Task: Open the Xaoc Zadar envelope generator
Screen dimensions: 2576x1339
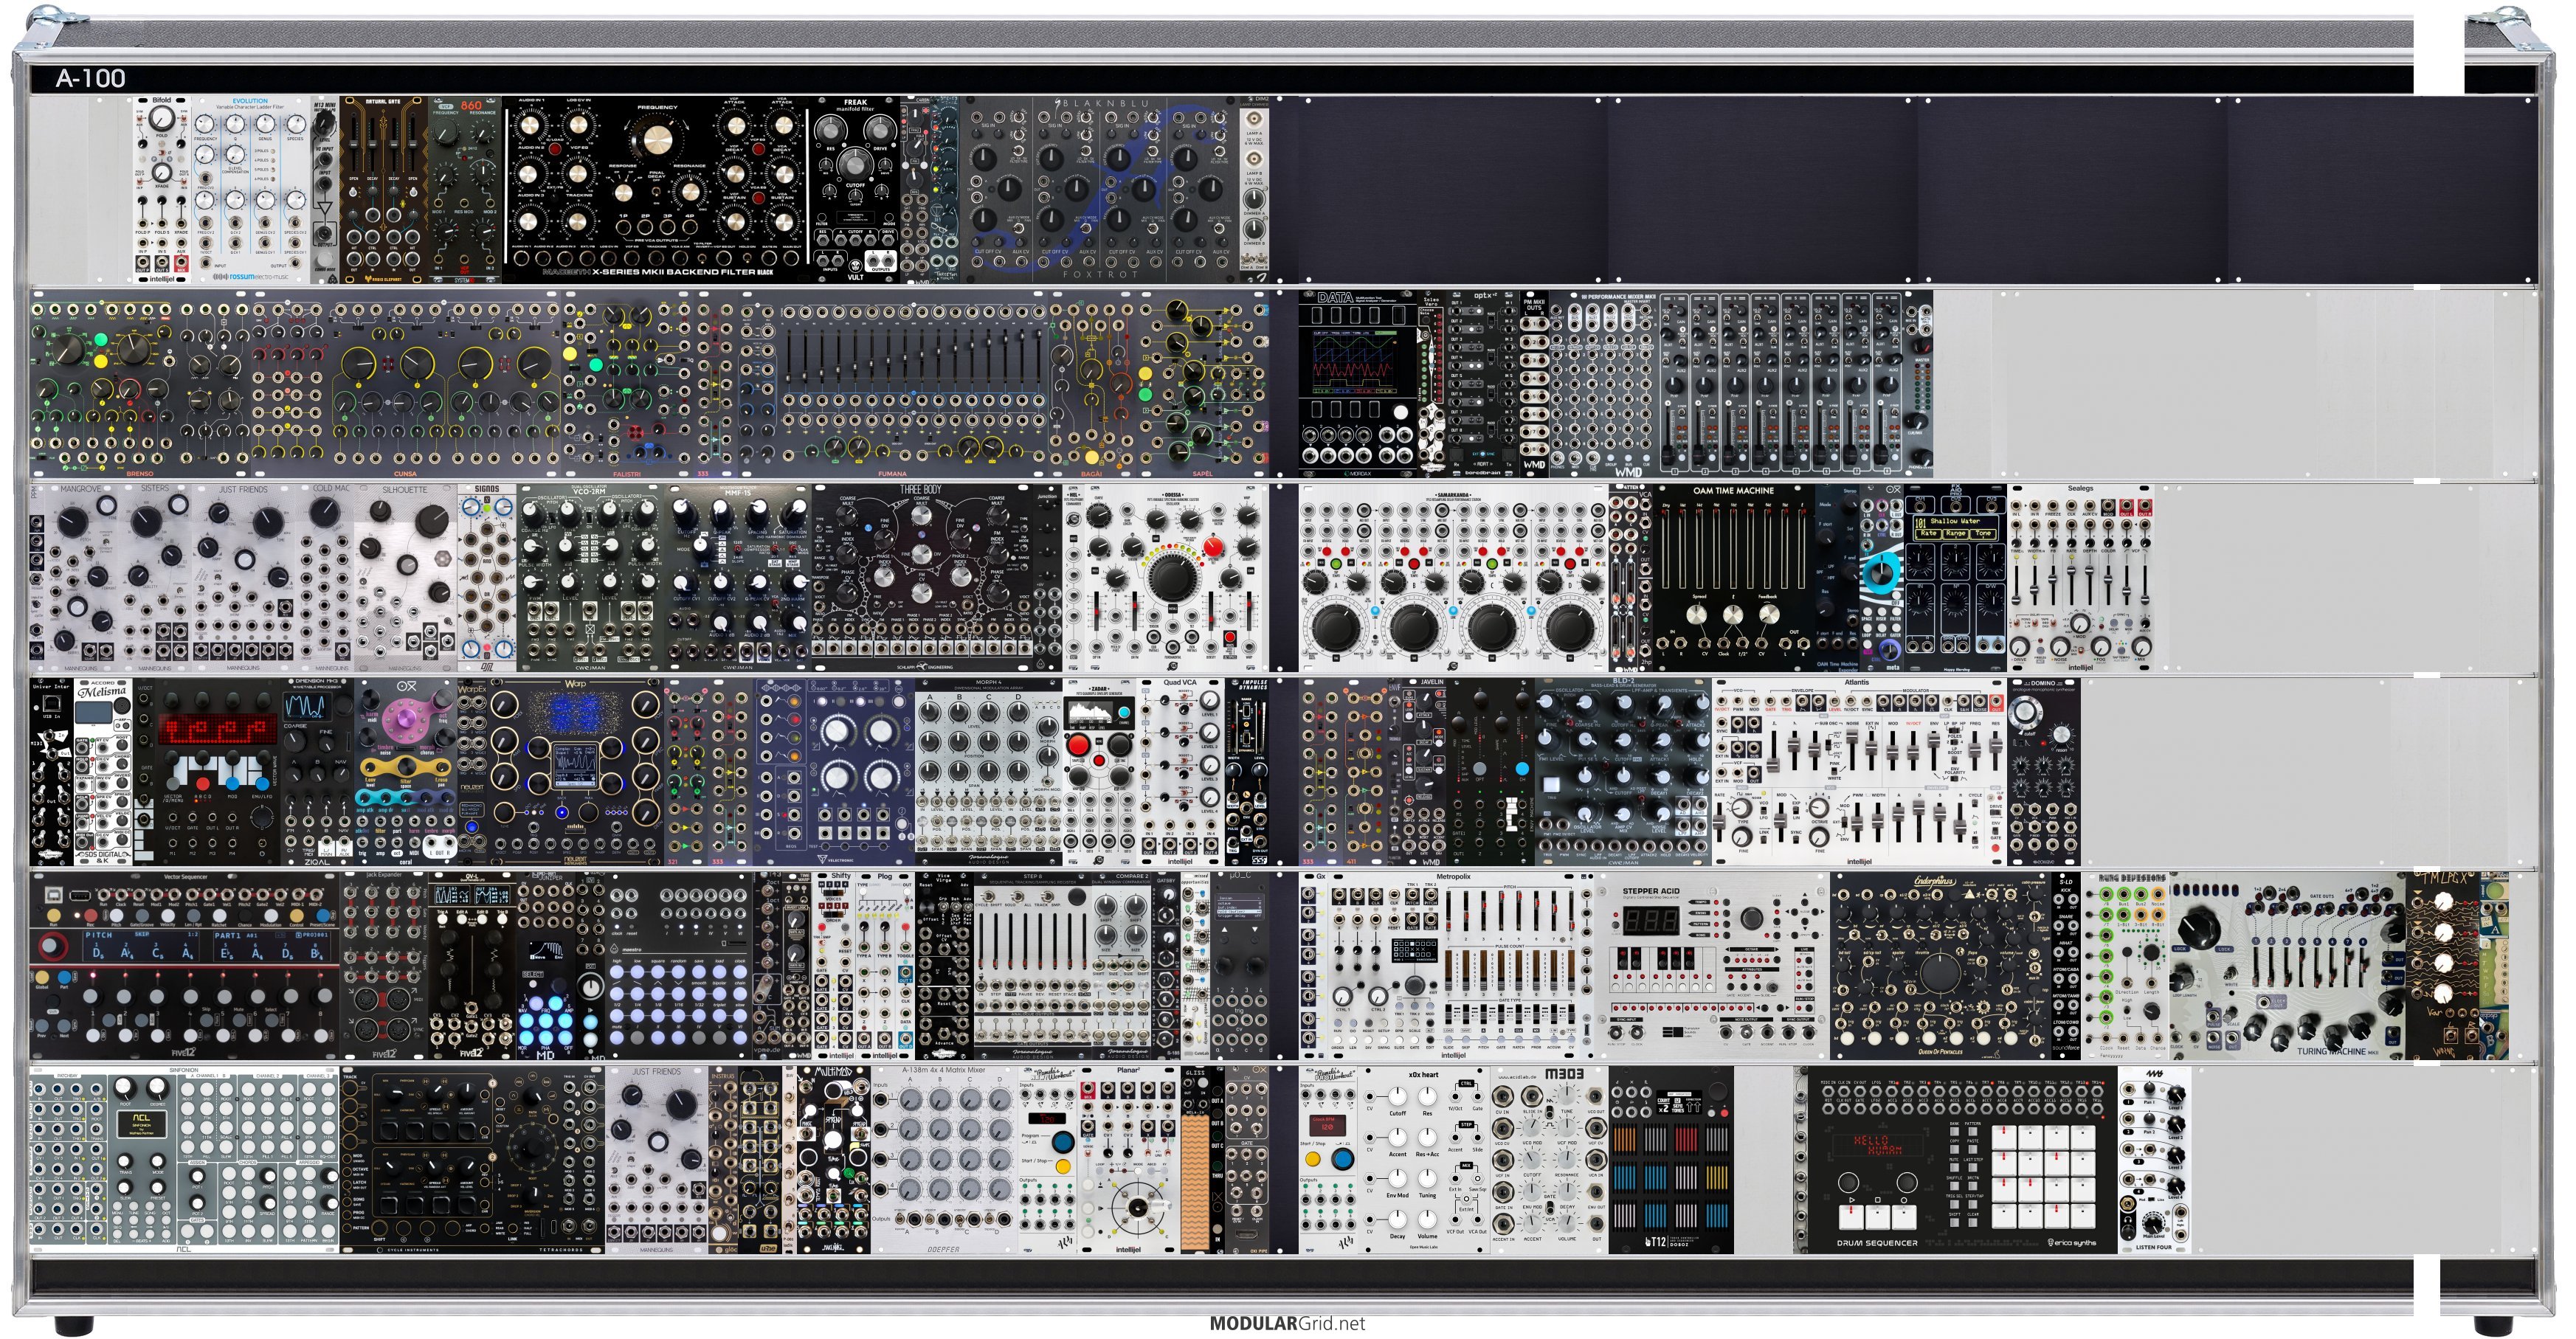Action: (x=1100, y=773)
